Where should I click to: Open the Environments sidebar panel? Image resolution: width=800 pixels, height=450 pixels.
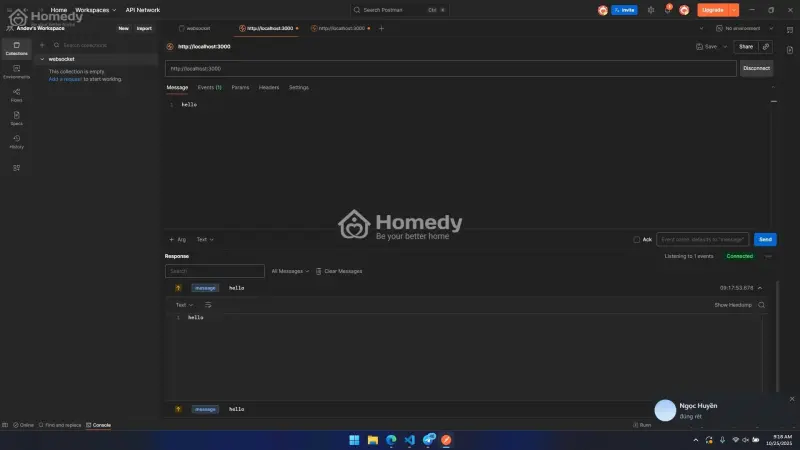point(16,72)
